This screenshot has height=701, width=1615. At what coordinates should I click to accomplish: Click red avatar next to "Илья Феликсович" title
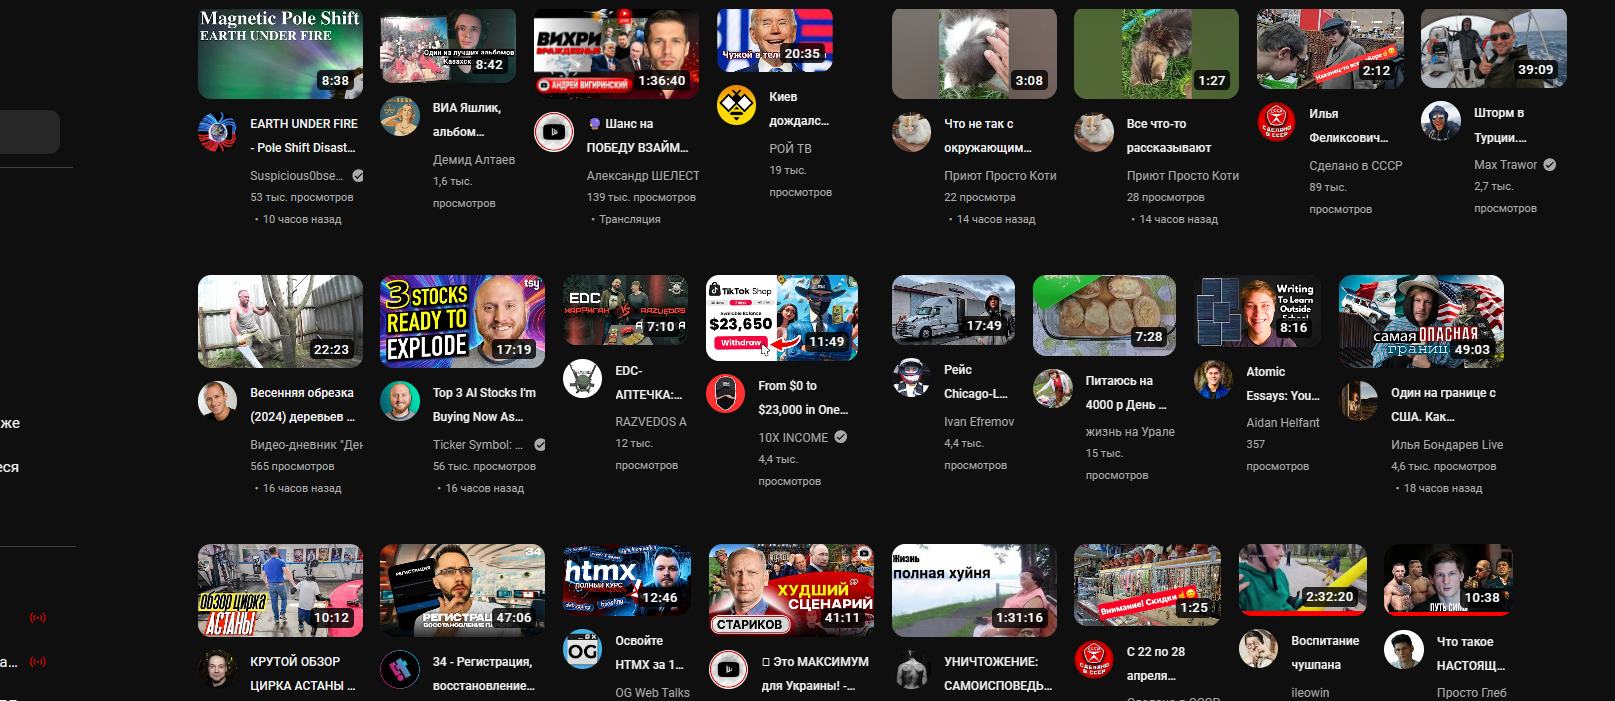1276,122
